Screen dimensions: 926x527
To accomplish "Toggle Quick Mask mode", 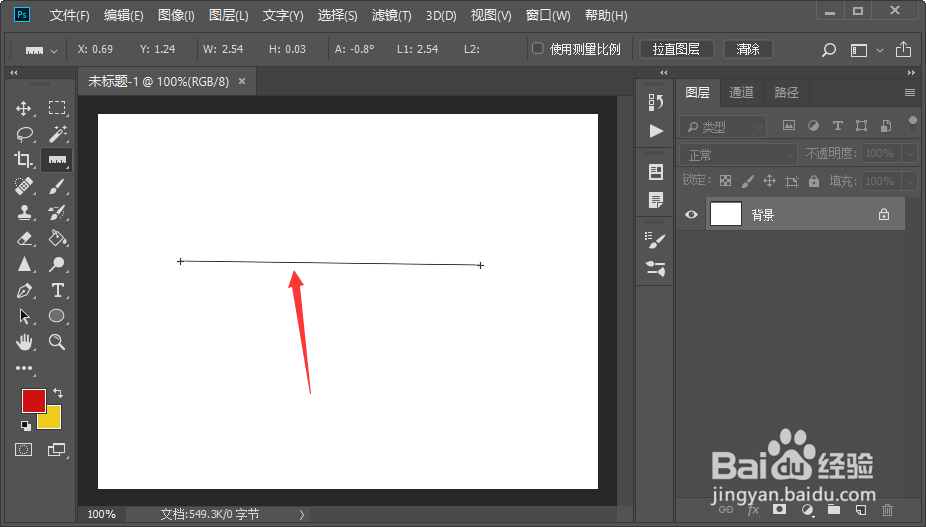I will pyautogui.click(x=24, y=450).
